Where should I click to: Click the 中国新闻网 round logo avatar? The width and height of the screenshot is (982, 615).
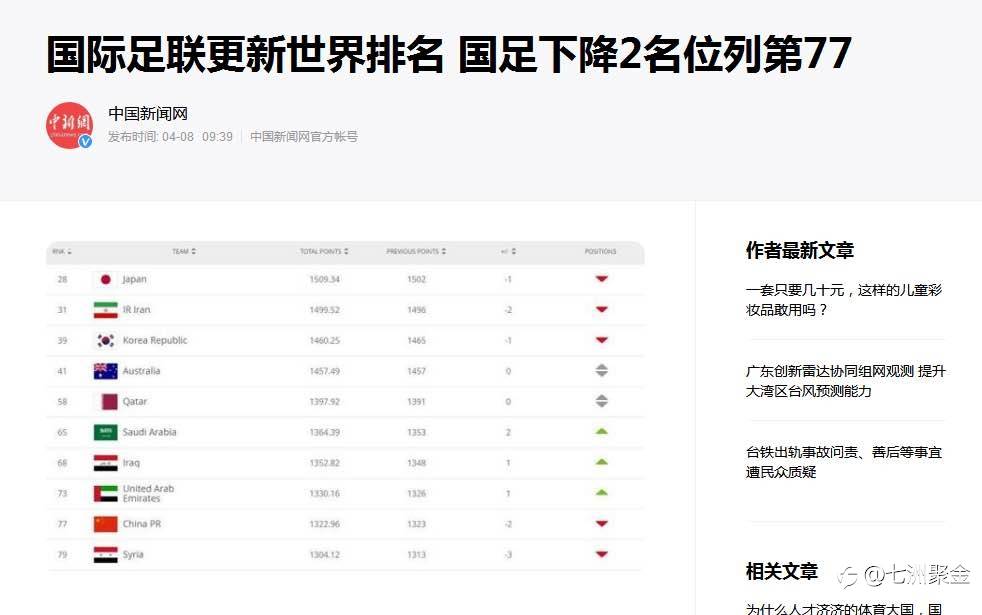click(x=70, y=125)
